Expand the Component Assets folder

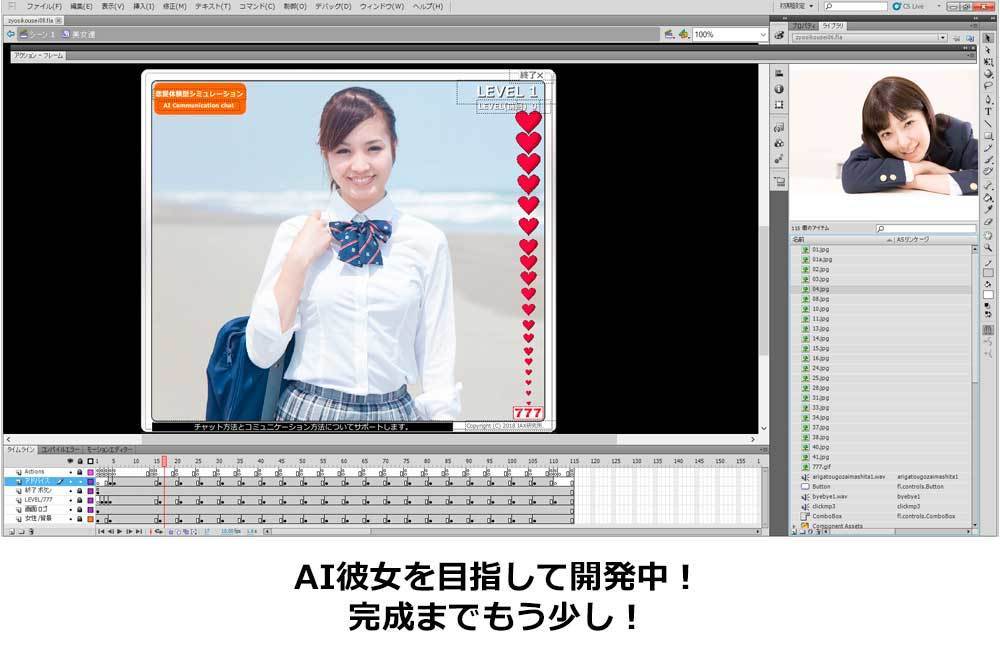pos(794,525)
